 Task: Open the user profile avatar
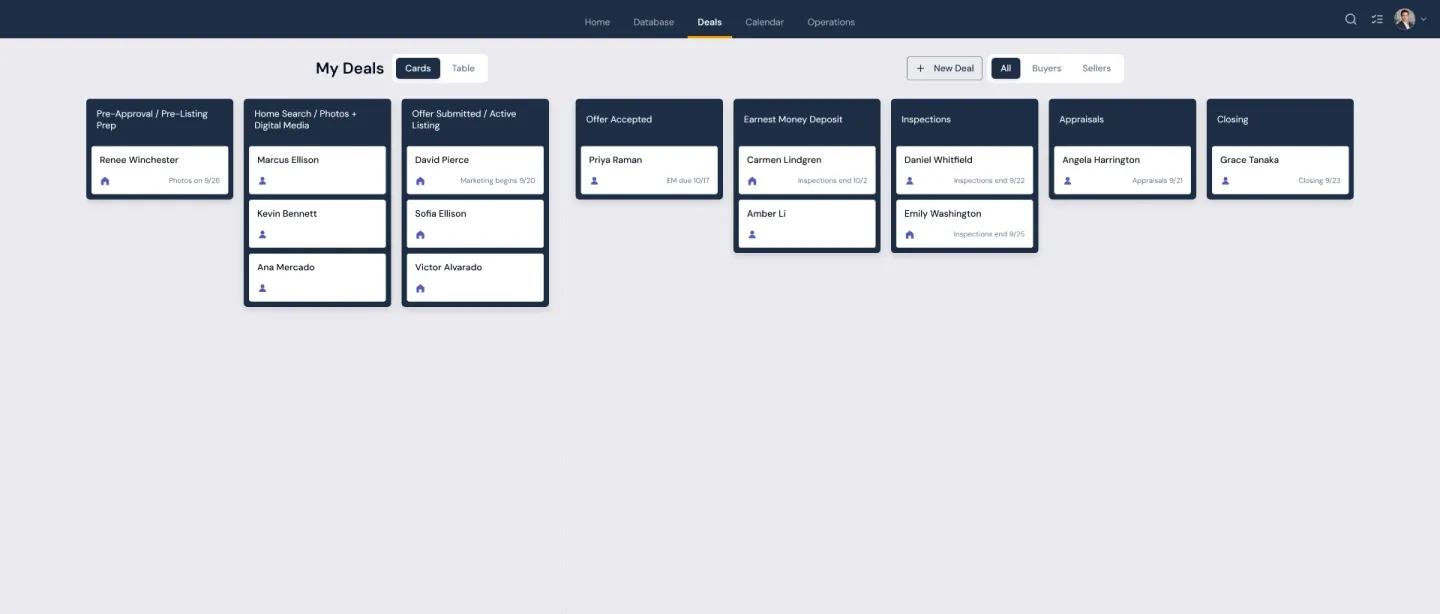[x=1405, y=19]
